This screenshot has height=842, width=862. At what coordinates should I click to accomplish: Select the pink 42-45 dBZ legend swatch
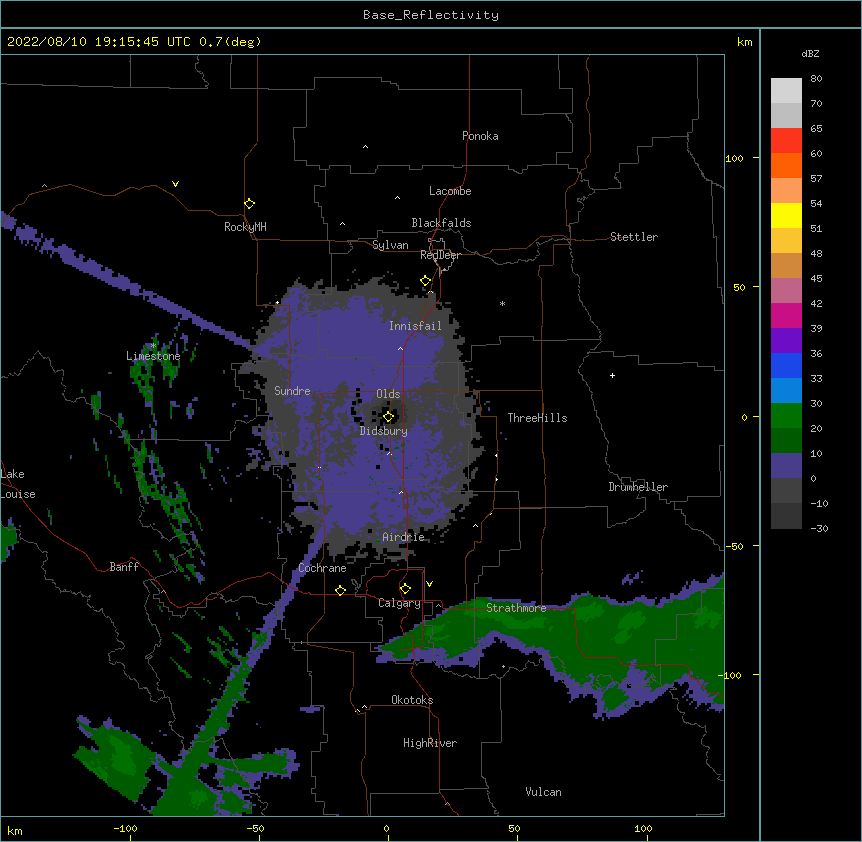point(786,291)
